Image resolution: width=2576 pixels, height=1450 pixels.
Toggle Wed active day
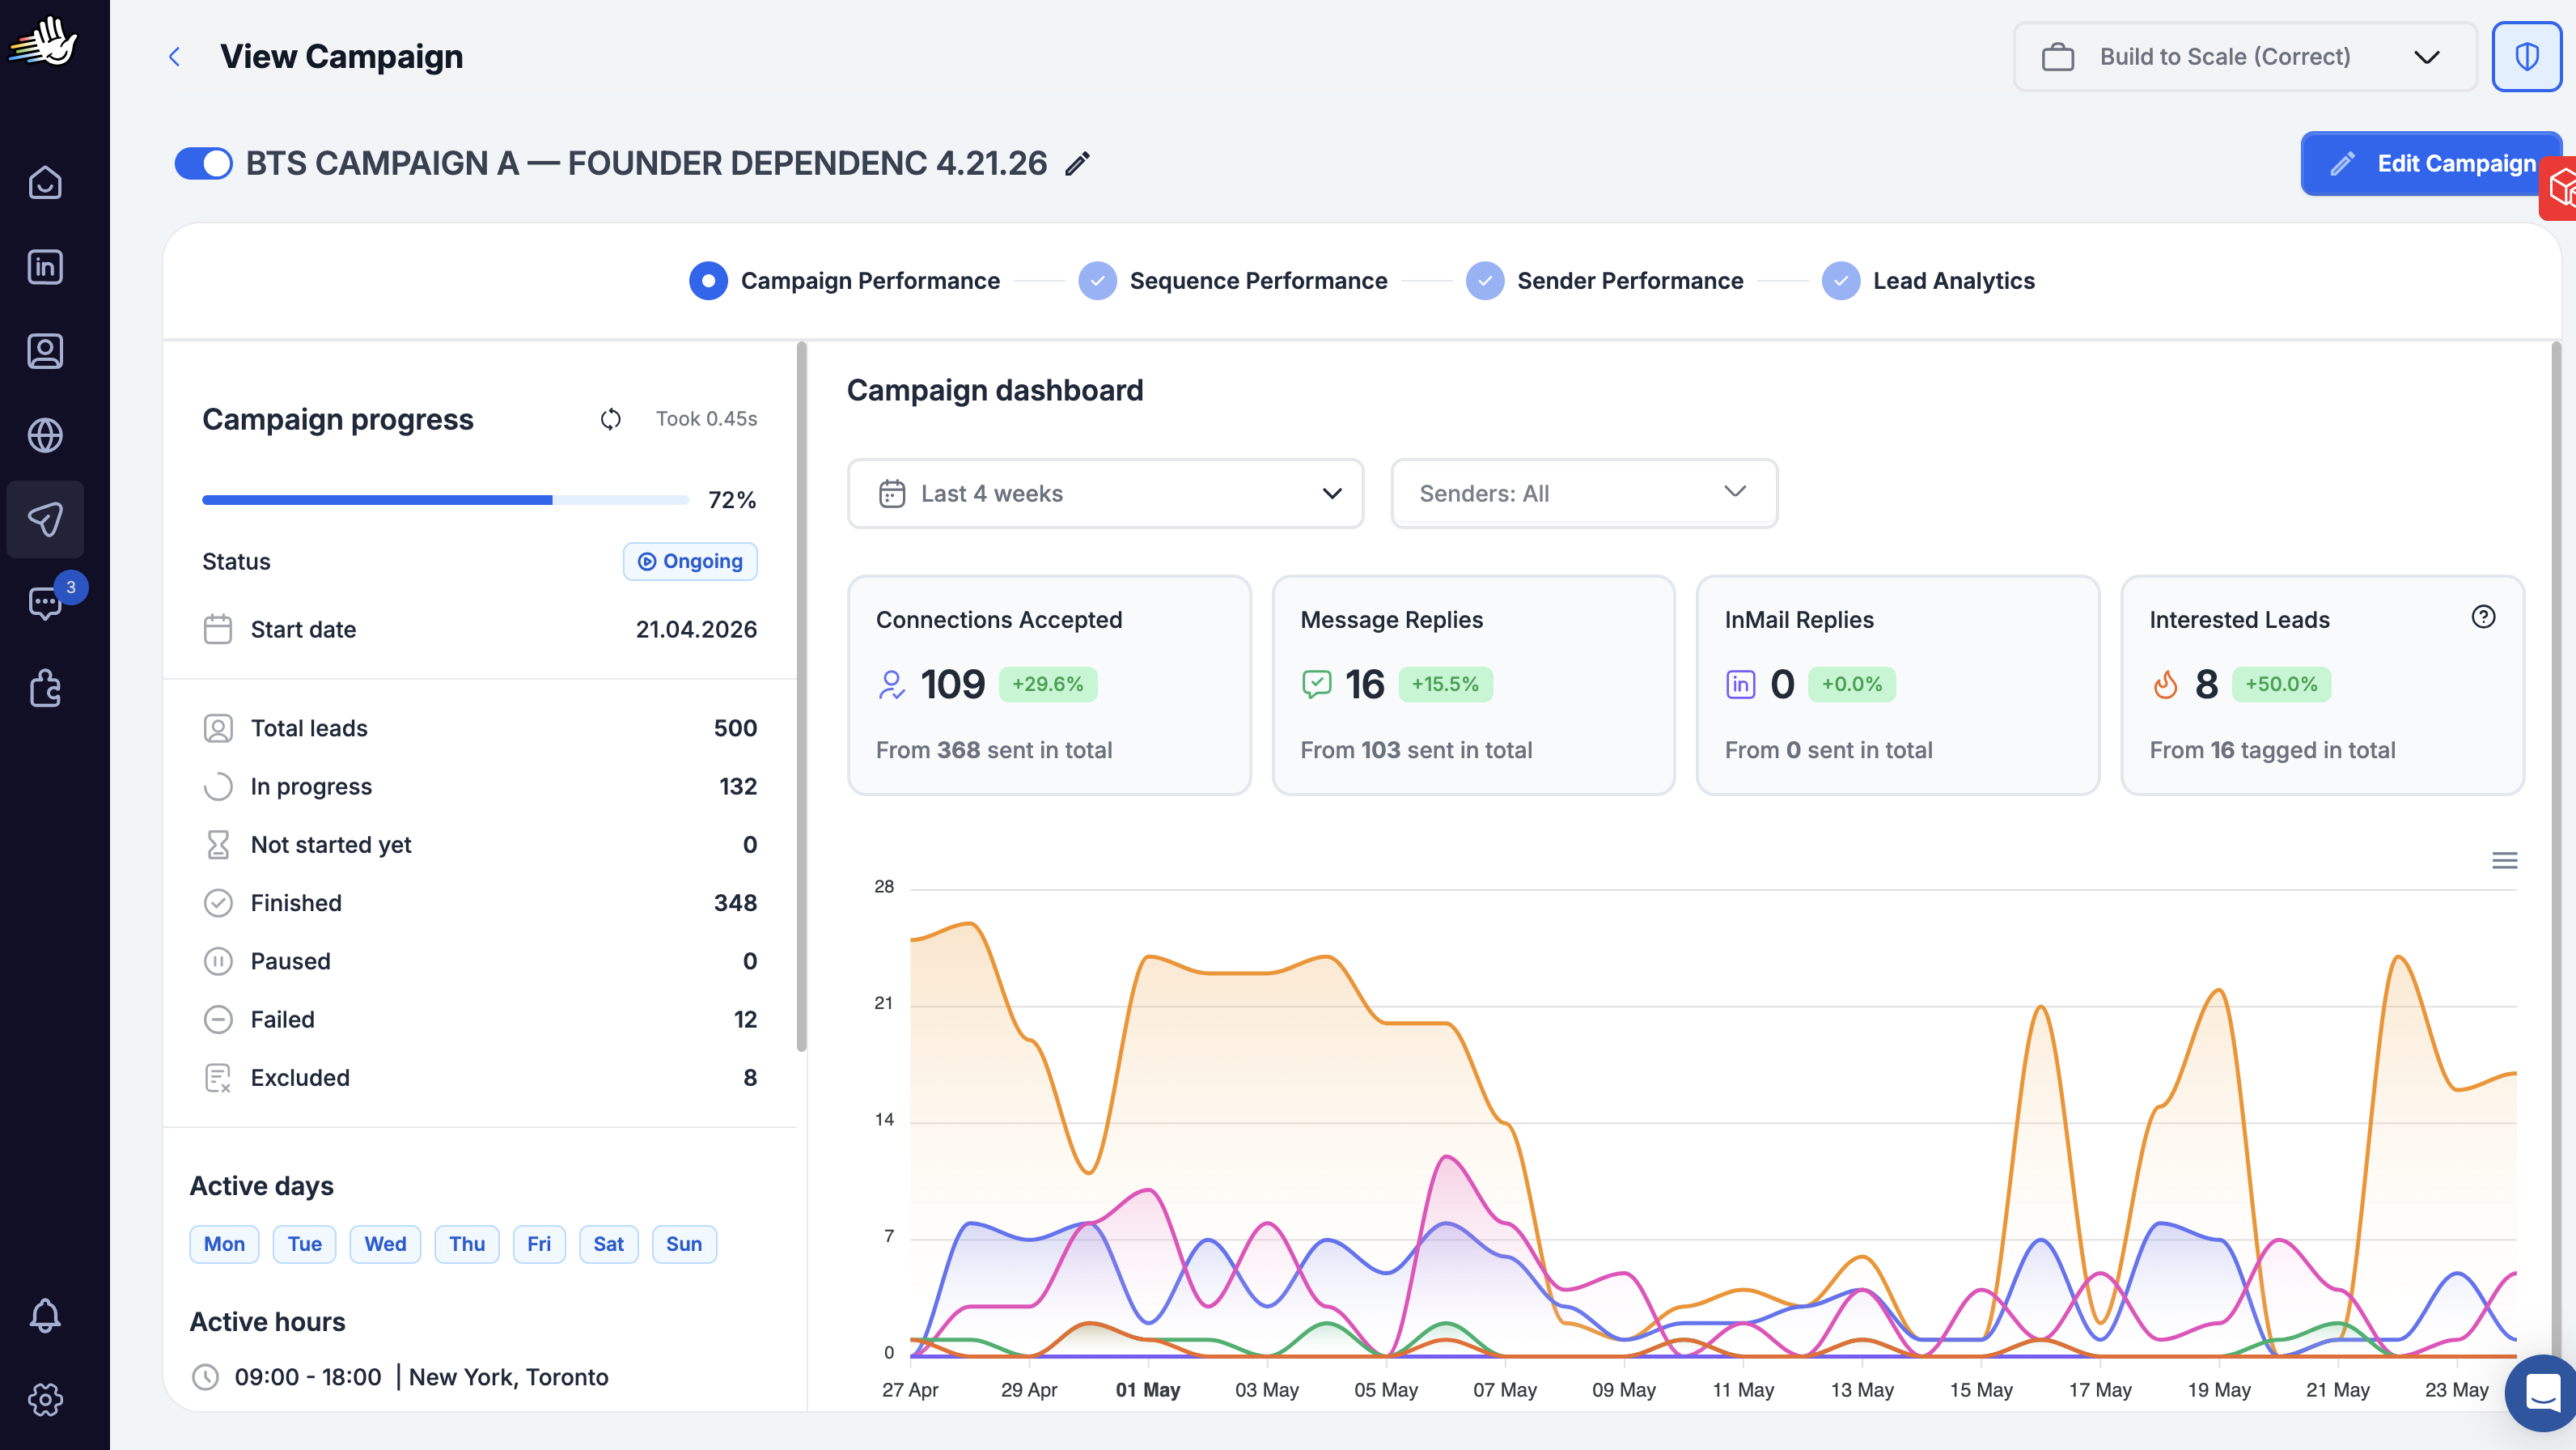coord(385,1244)
